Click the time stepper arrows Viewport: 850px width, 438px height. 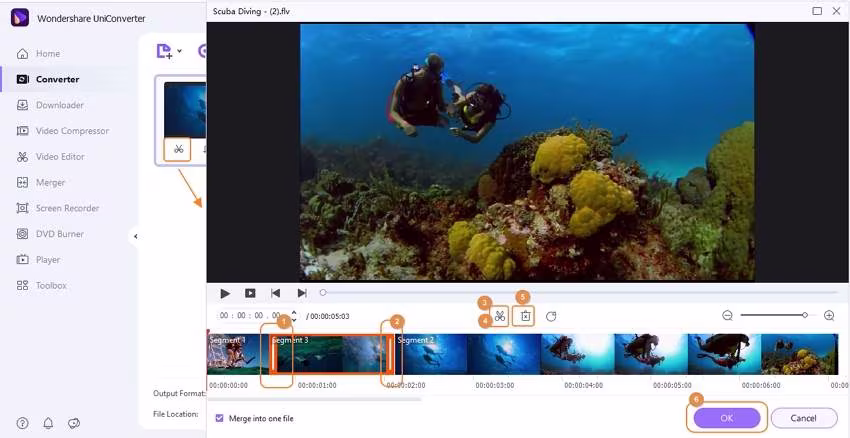[294, 315]
